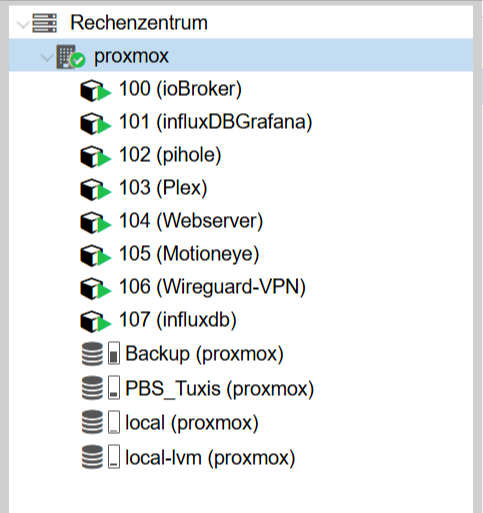Click the container icon for 102 pihole
The width and height of the screenshot is (483, 513).
tap(96, 156)
